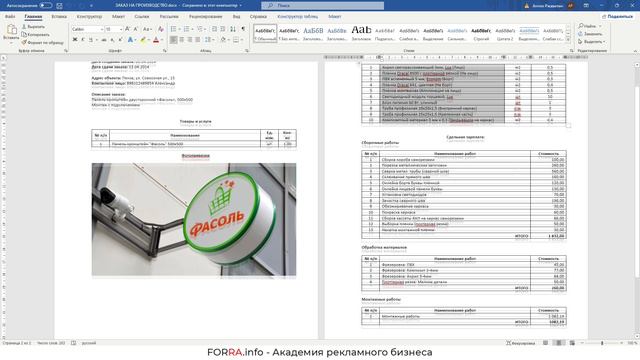Open the numbering list dropdown arrow
640x360 pixels.
pyautogui.click(x=192, y=29)
